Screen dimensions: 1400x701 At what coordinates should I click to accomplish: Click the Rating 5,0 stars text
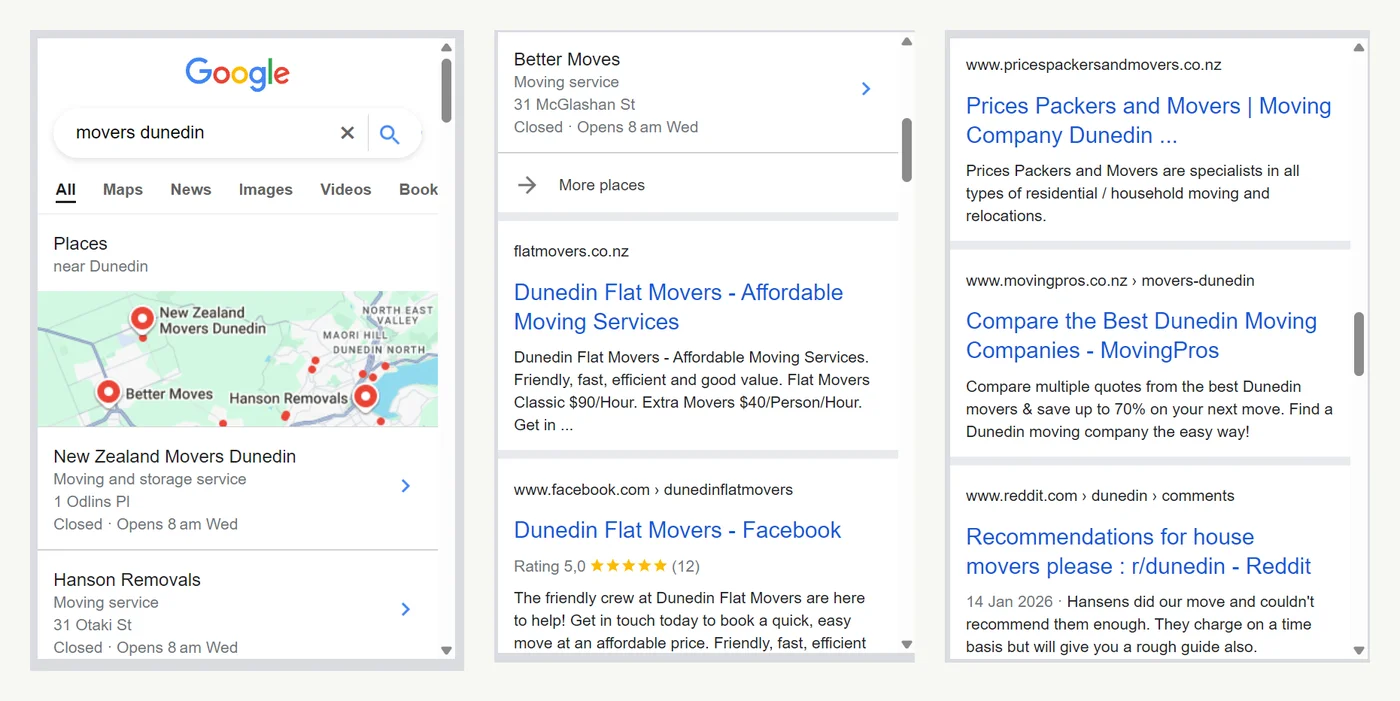point(607,566)
